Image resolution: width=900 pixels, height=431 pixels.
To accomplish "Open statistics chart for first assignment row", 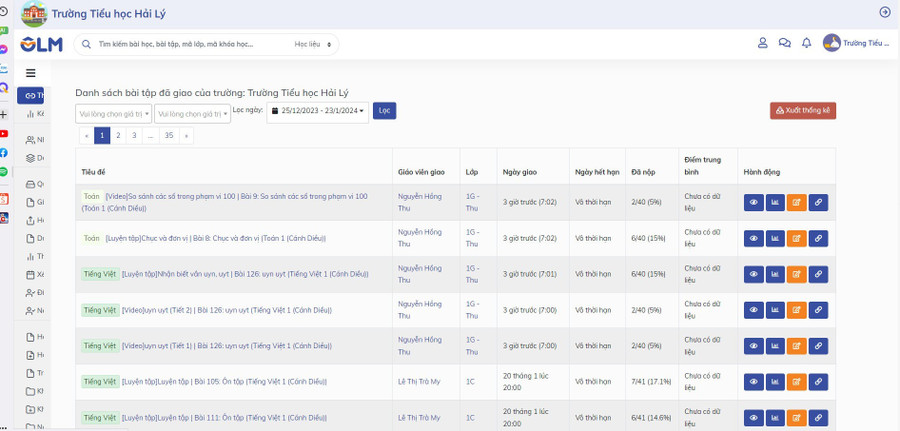I will click(775, 203).
